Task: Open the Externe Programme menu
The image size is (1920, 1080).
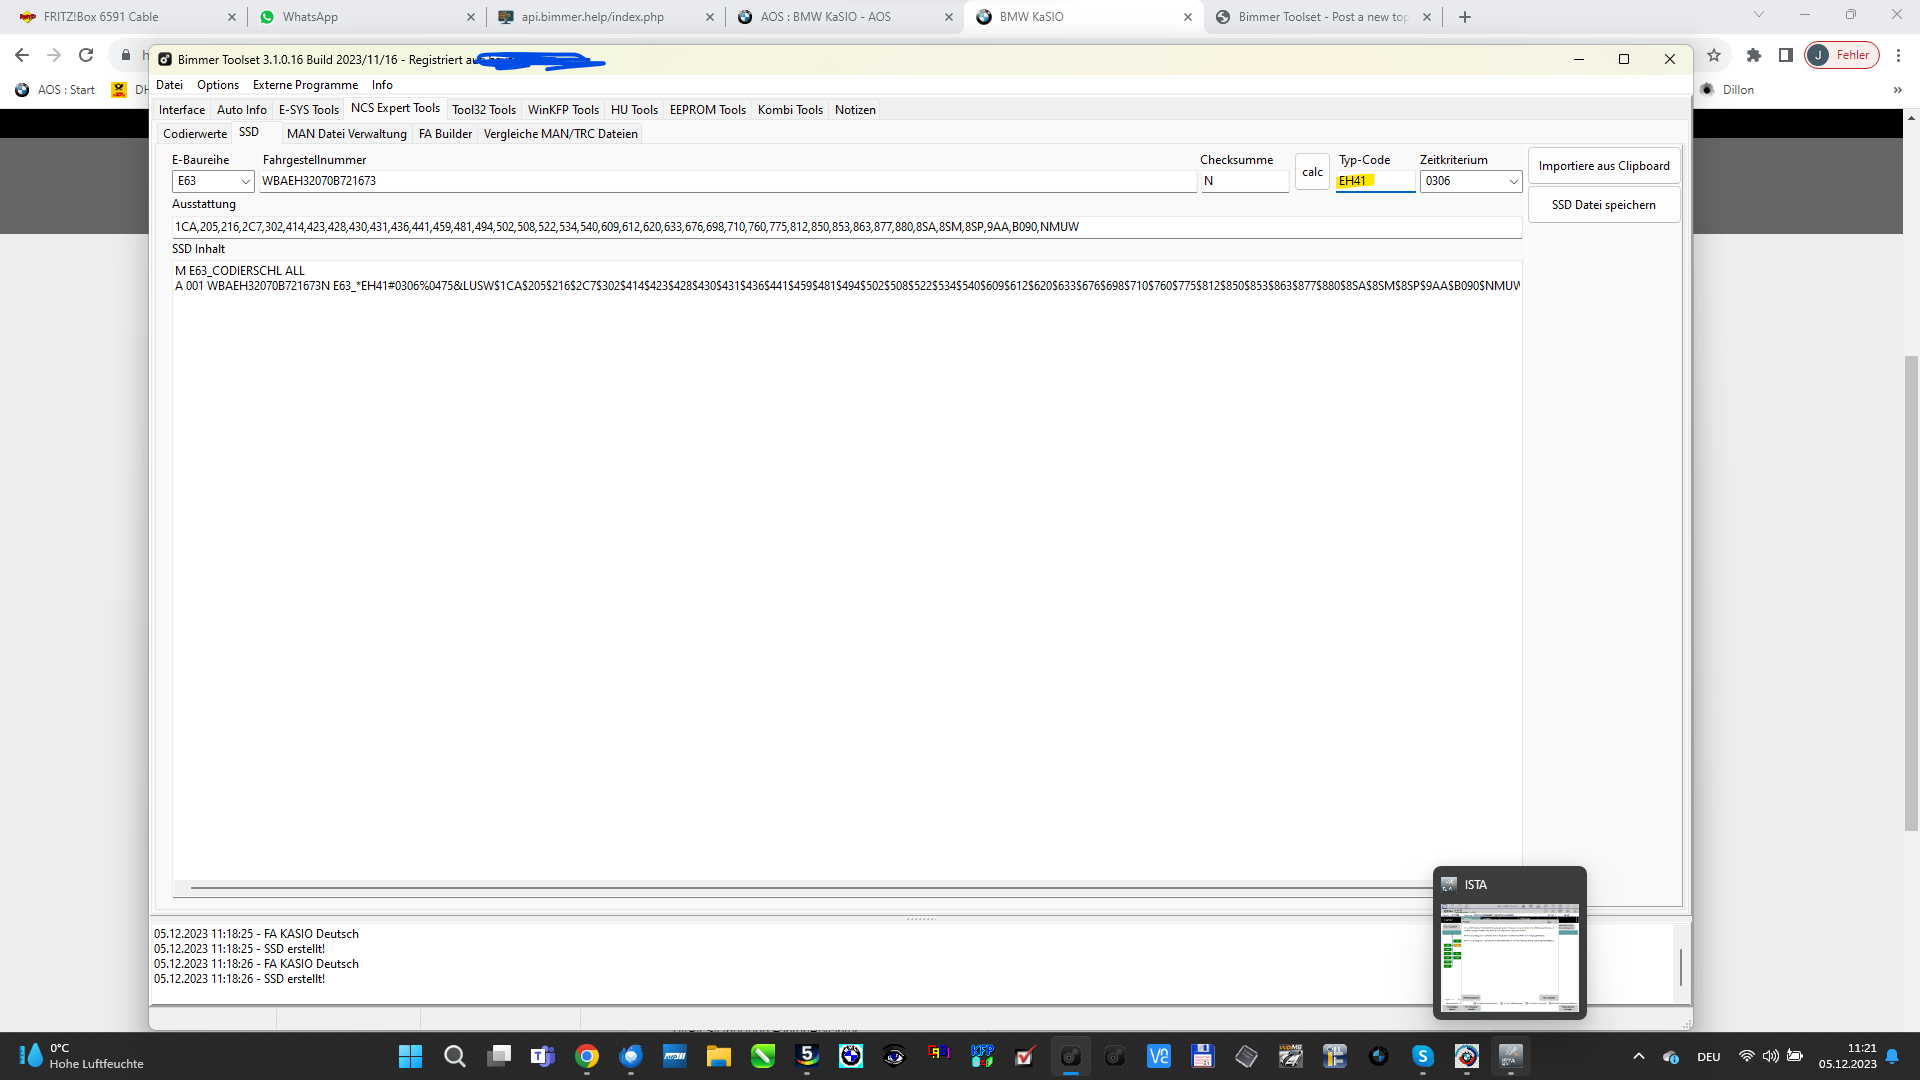Action: tap(305, 85)
